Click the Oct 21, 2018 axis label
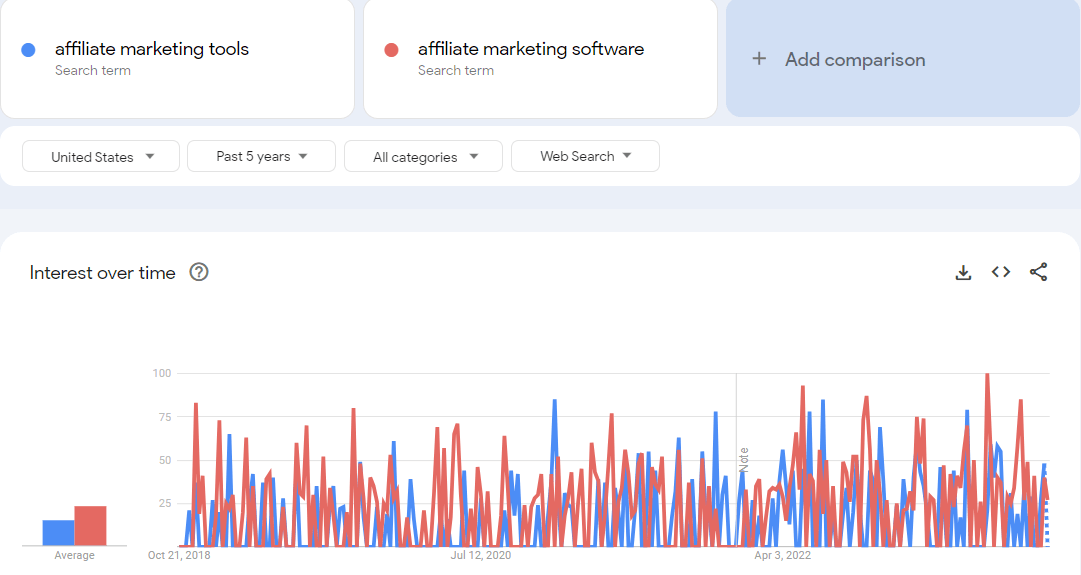Image resolution: width=1081 pixels, height=575 pixels. pos(179,555)
